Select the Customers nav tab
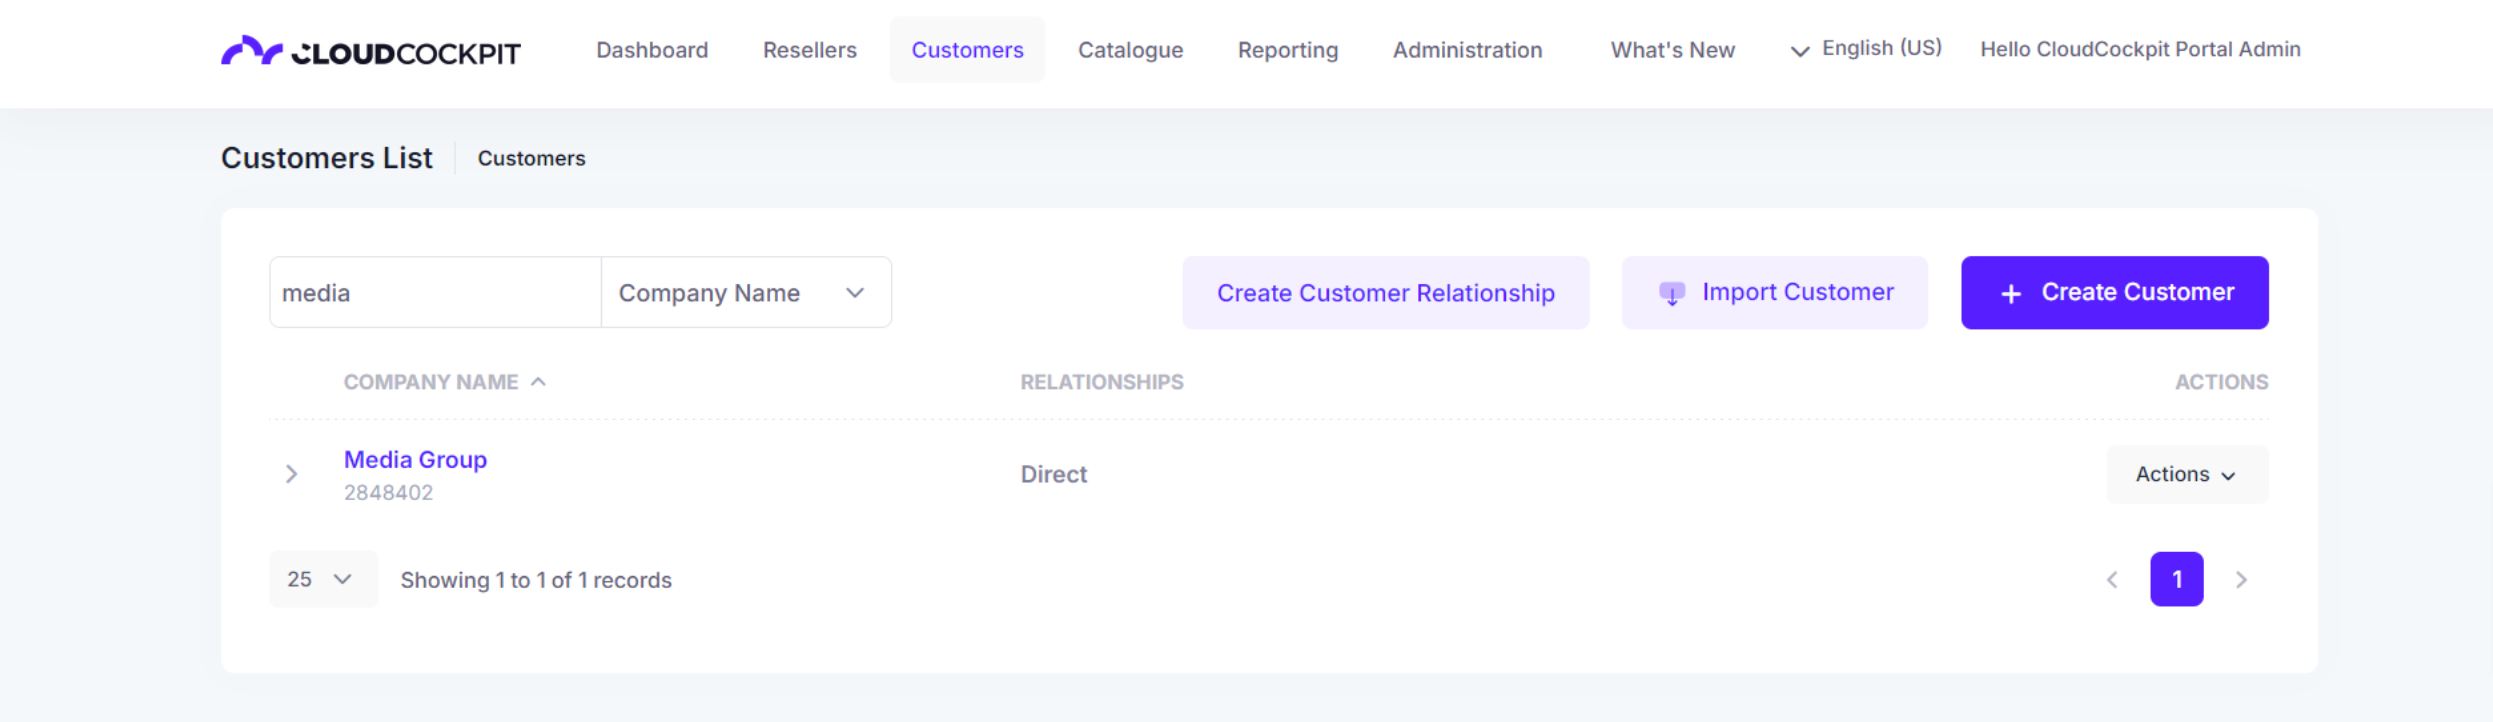The image size is (2493, 722). tap(967, 50)
